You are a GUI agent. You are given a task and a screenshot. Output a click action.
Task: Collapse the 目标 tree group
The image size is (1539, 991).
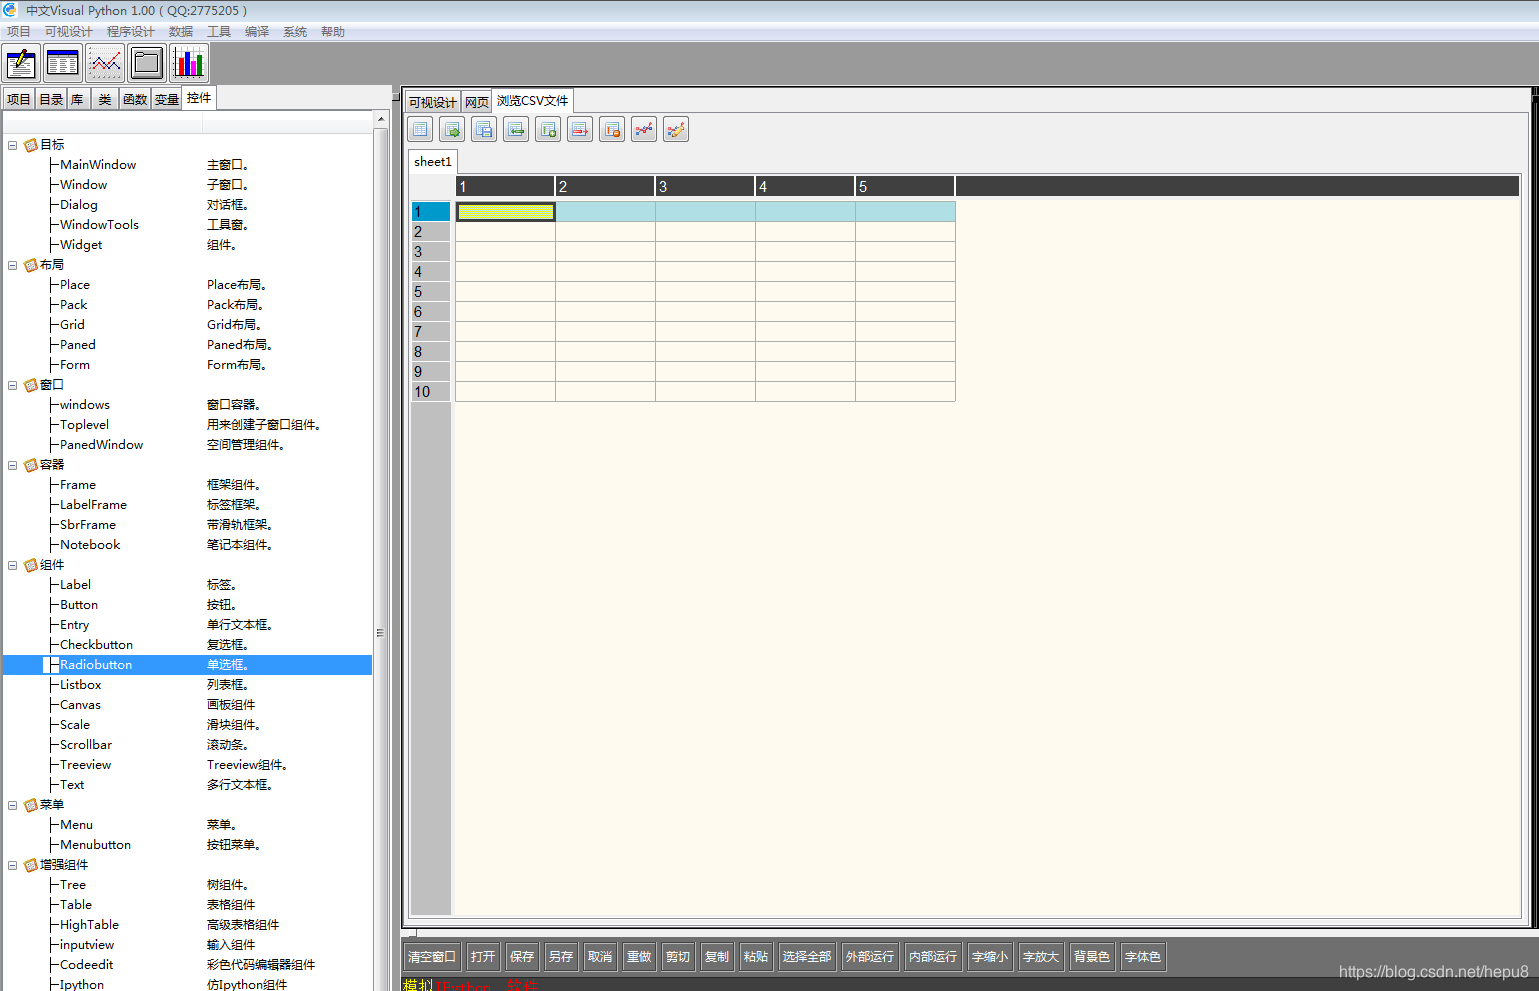tap(13, 145)
